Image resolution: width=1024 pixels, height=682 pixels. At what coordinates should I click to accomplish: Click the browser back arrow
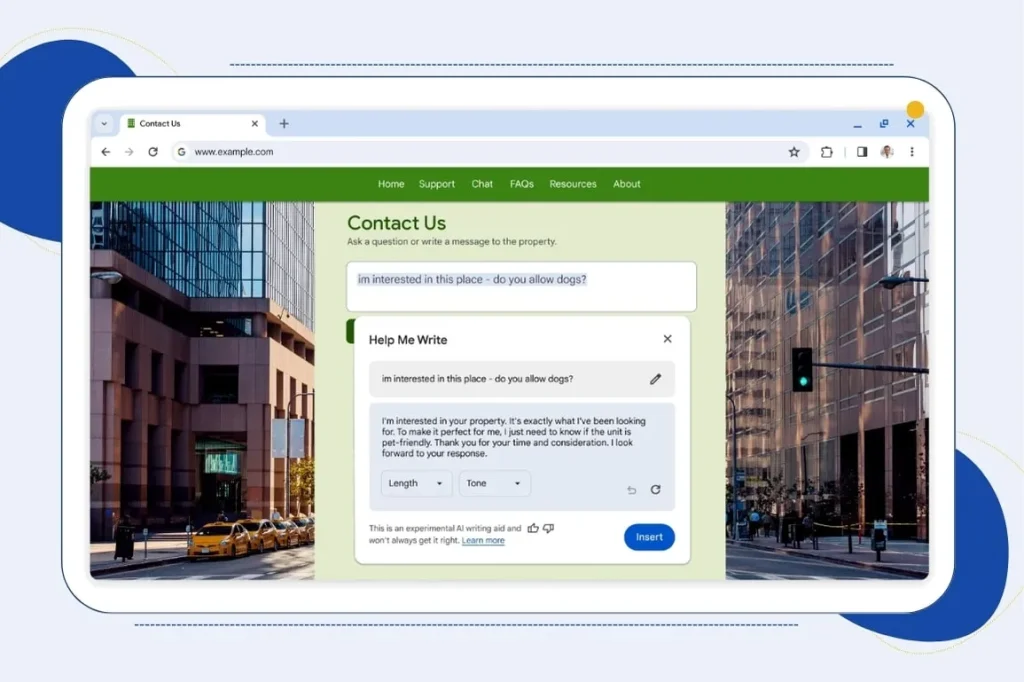tap(106, 152)
